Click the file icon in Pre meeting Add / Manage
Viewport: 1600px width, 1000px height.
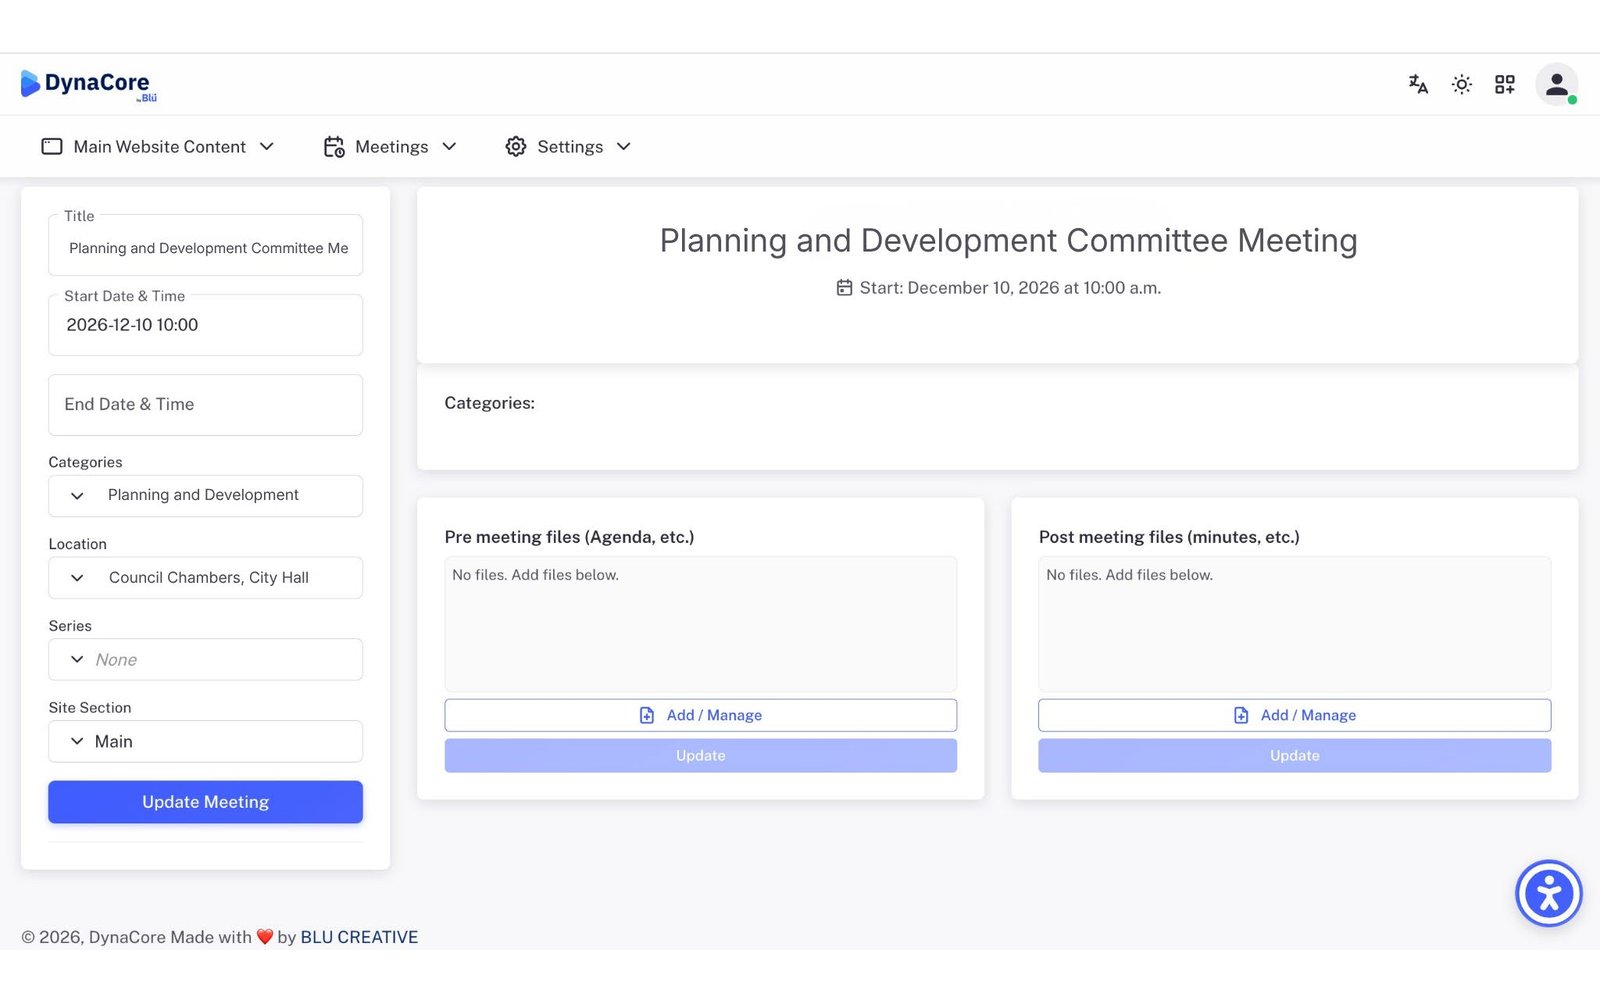click(x=647, y=715)
